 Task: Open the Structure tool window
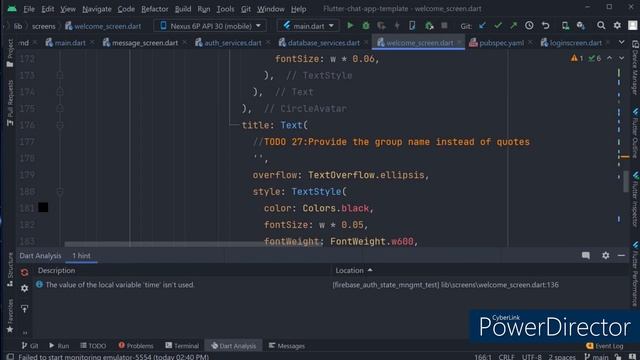coord(10,269)
